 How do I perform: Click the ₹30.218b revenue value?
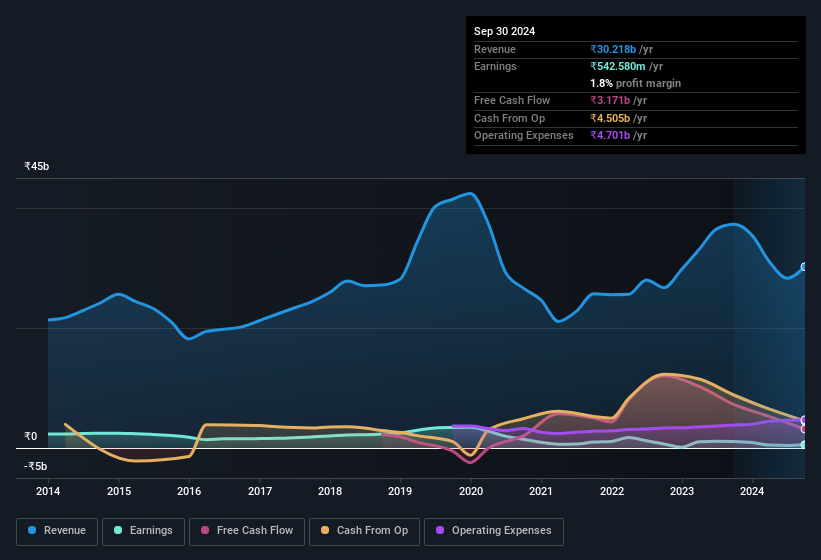click(613, 49)
